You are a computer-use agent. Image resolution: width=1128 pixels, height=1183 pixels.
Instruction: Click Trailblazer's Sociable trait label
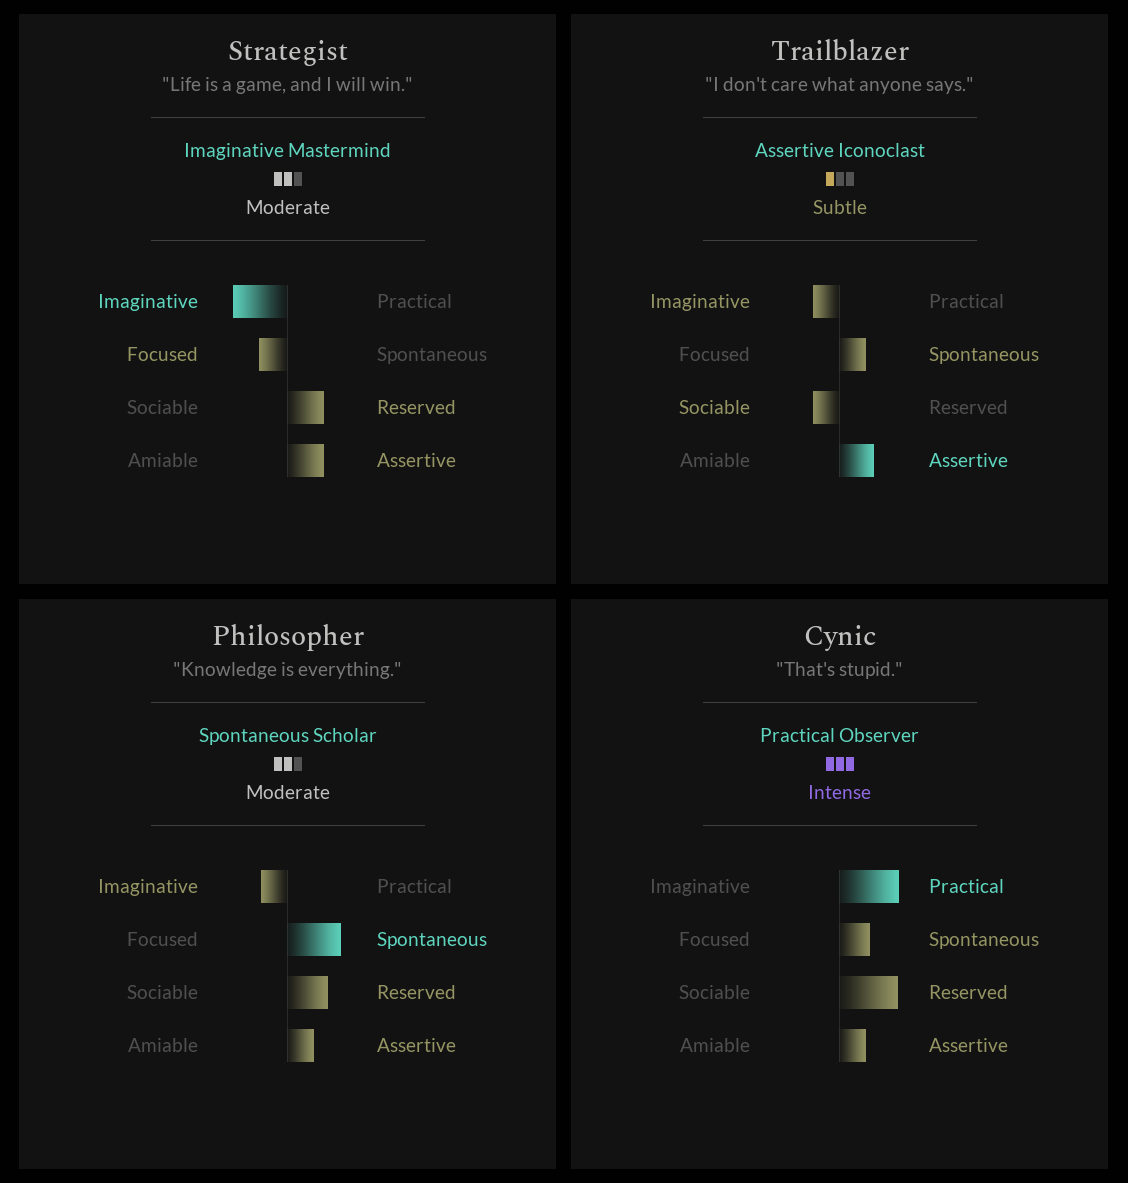(x=714, y=407)
